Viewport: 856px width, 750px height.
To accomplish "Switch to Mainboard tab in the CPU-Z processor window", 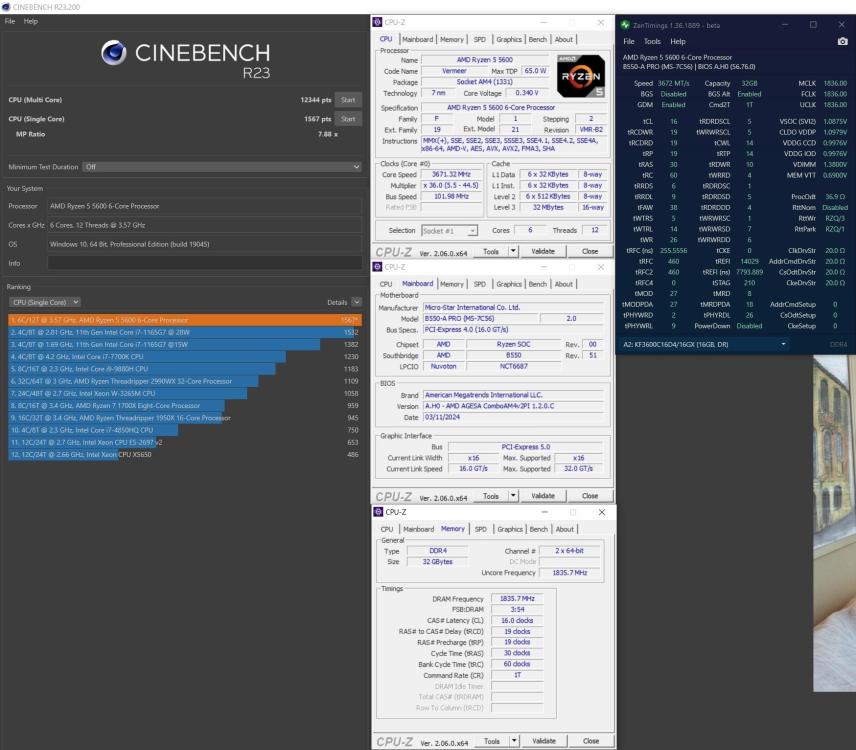I will click(418, 39).
